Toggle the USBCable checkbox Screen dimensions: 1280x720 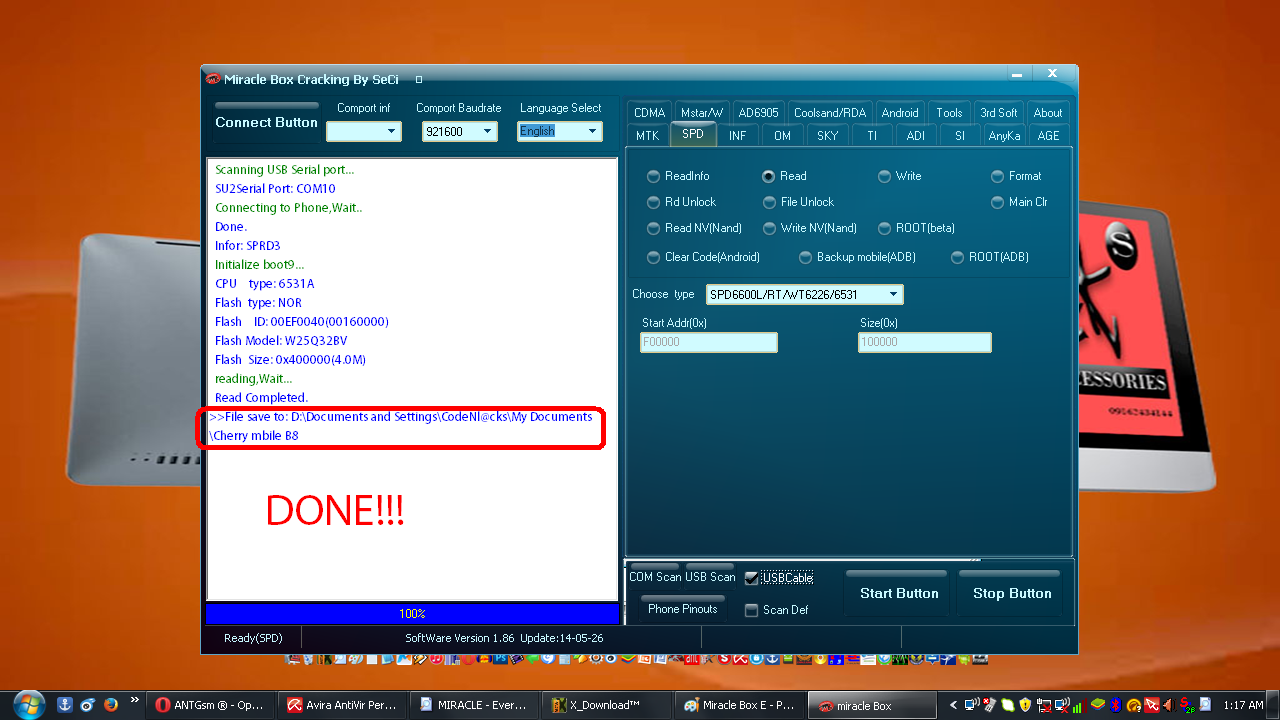click(x=752, y=578)
